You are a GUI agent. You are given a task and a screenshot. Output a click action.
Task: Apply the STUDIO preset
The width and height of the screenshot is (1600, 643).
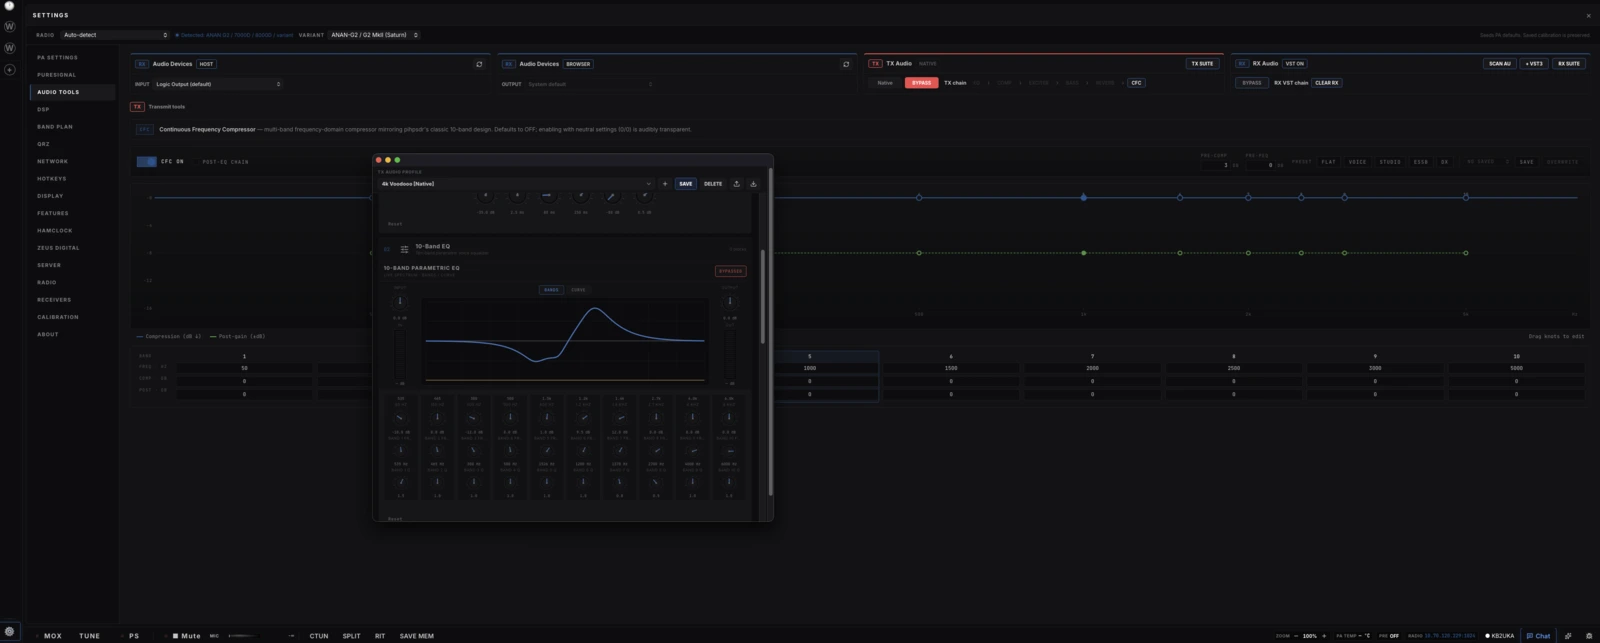[x=1390, y=162]
